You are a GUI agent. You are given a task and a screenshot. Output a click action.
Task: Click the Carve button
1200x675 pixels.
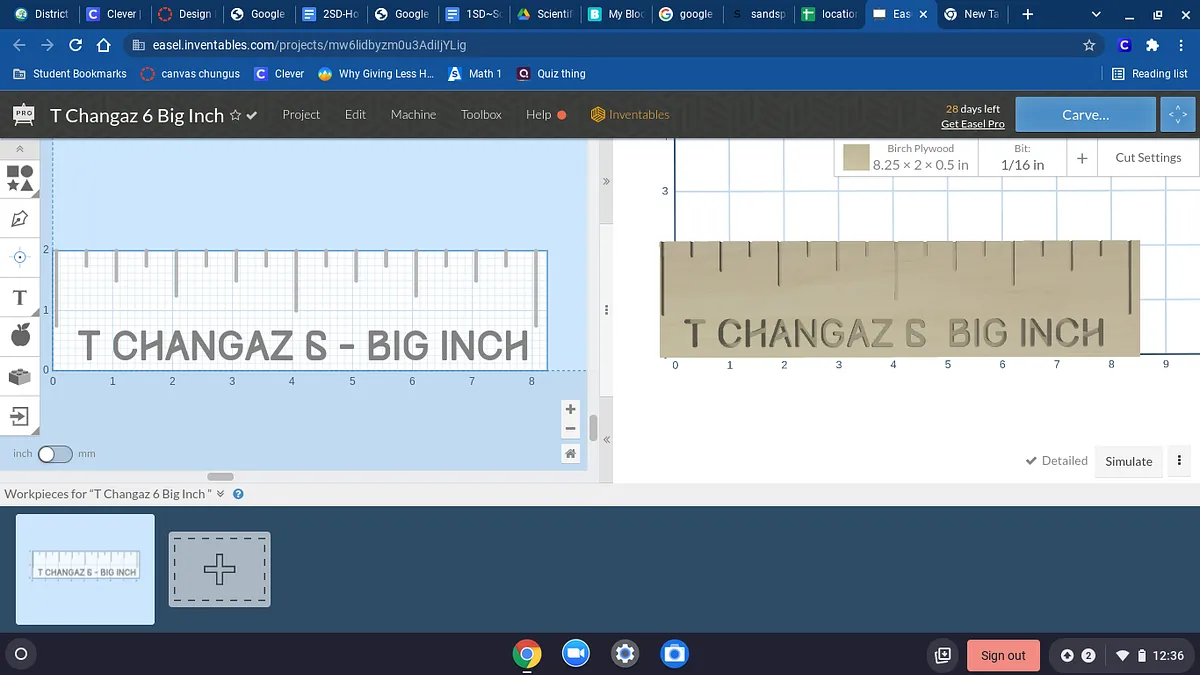pos(1085,115)
